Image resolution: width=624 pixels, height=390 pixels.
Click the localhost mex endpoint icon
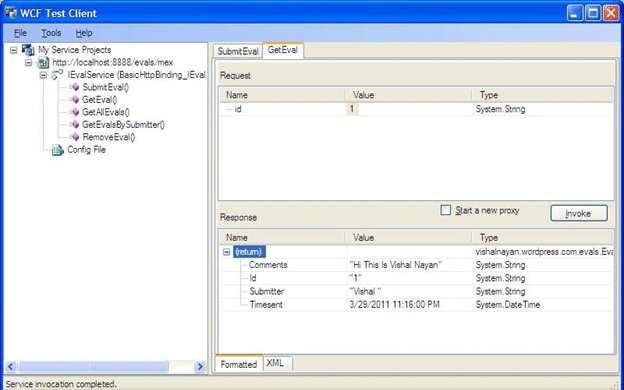coord(43,62)
